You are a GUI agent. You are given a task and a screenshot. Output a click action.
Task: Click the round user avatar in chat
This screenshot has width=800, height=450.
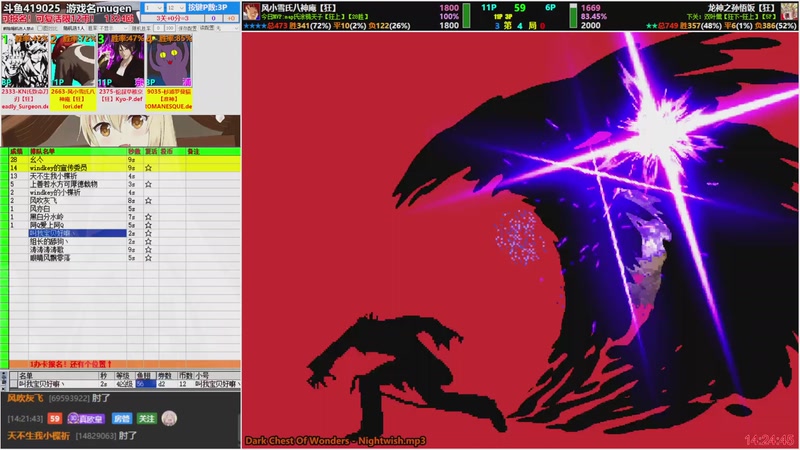point(169,418)
